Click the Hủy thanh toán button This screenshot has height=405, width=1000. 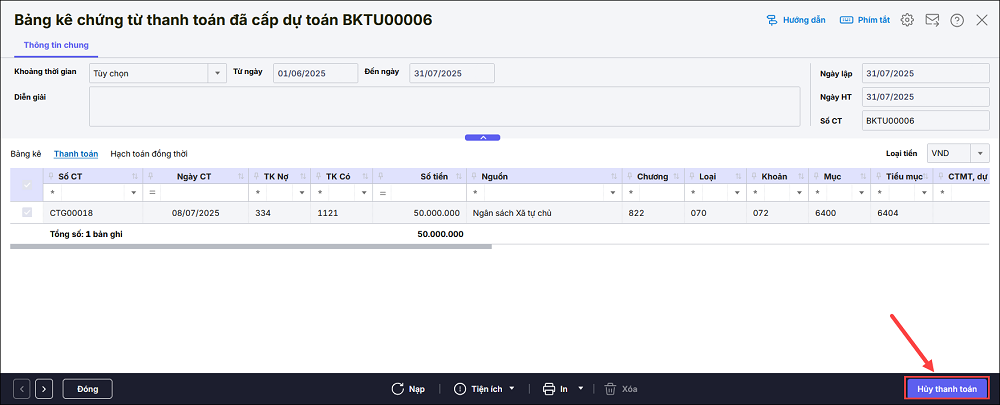click(x=946, y=388)
